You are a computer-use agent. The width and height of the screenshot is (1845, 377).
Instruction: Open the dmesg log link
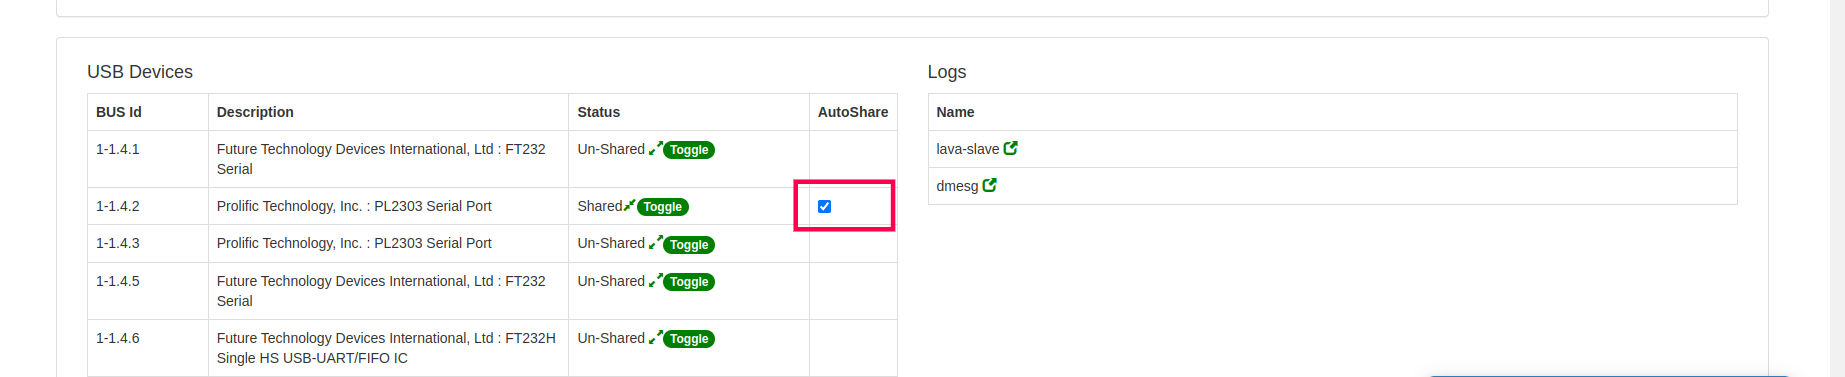coord(957,186)
